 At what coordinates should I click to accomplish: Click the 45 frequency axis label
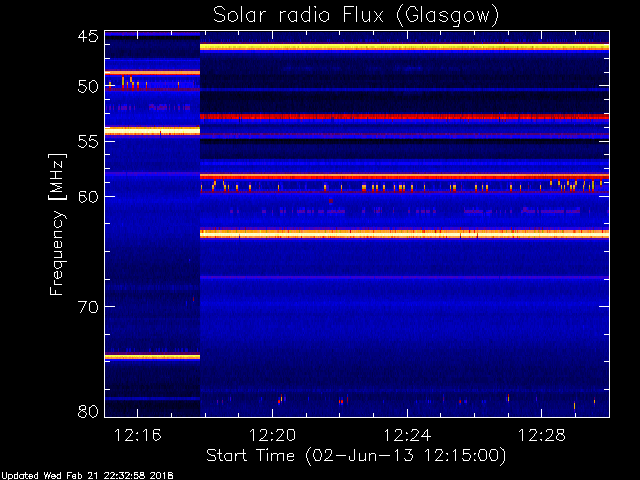click(x=88, y=37)
